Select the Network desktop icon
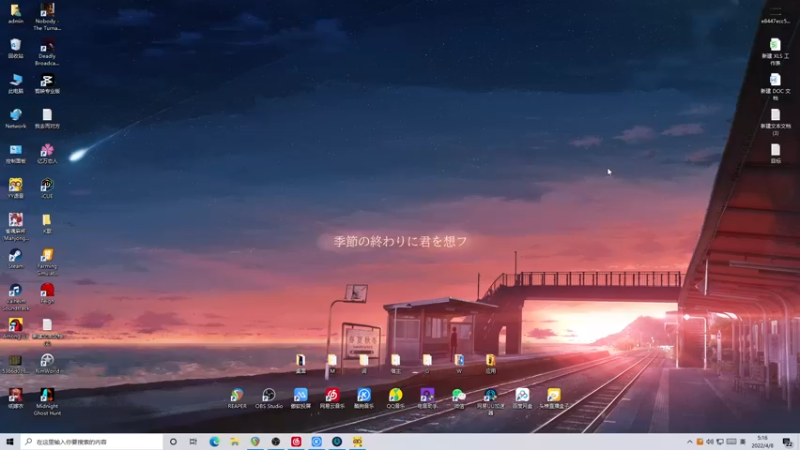The image size is (800, 450). click(15, 118)
